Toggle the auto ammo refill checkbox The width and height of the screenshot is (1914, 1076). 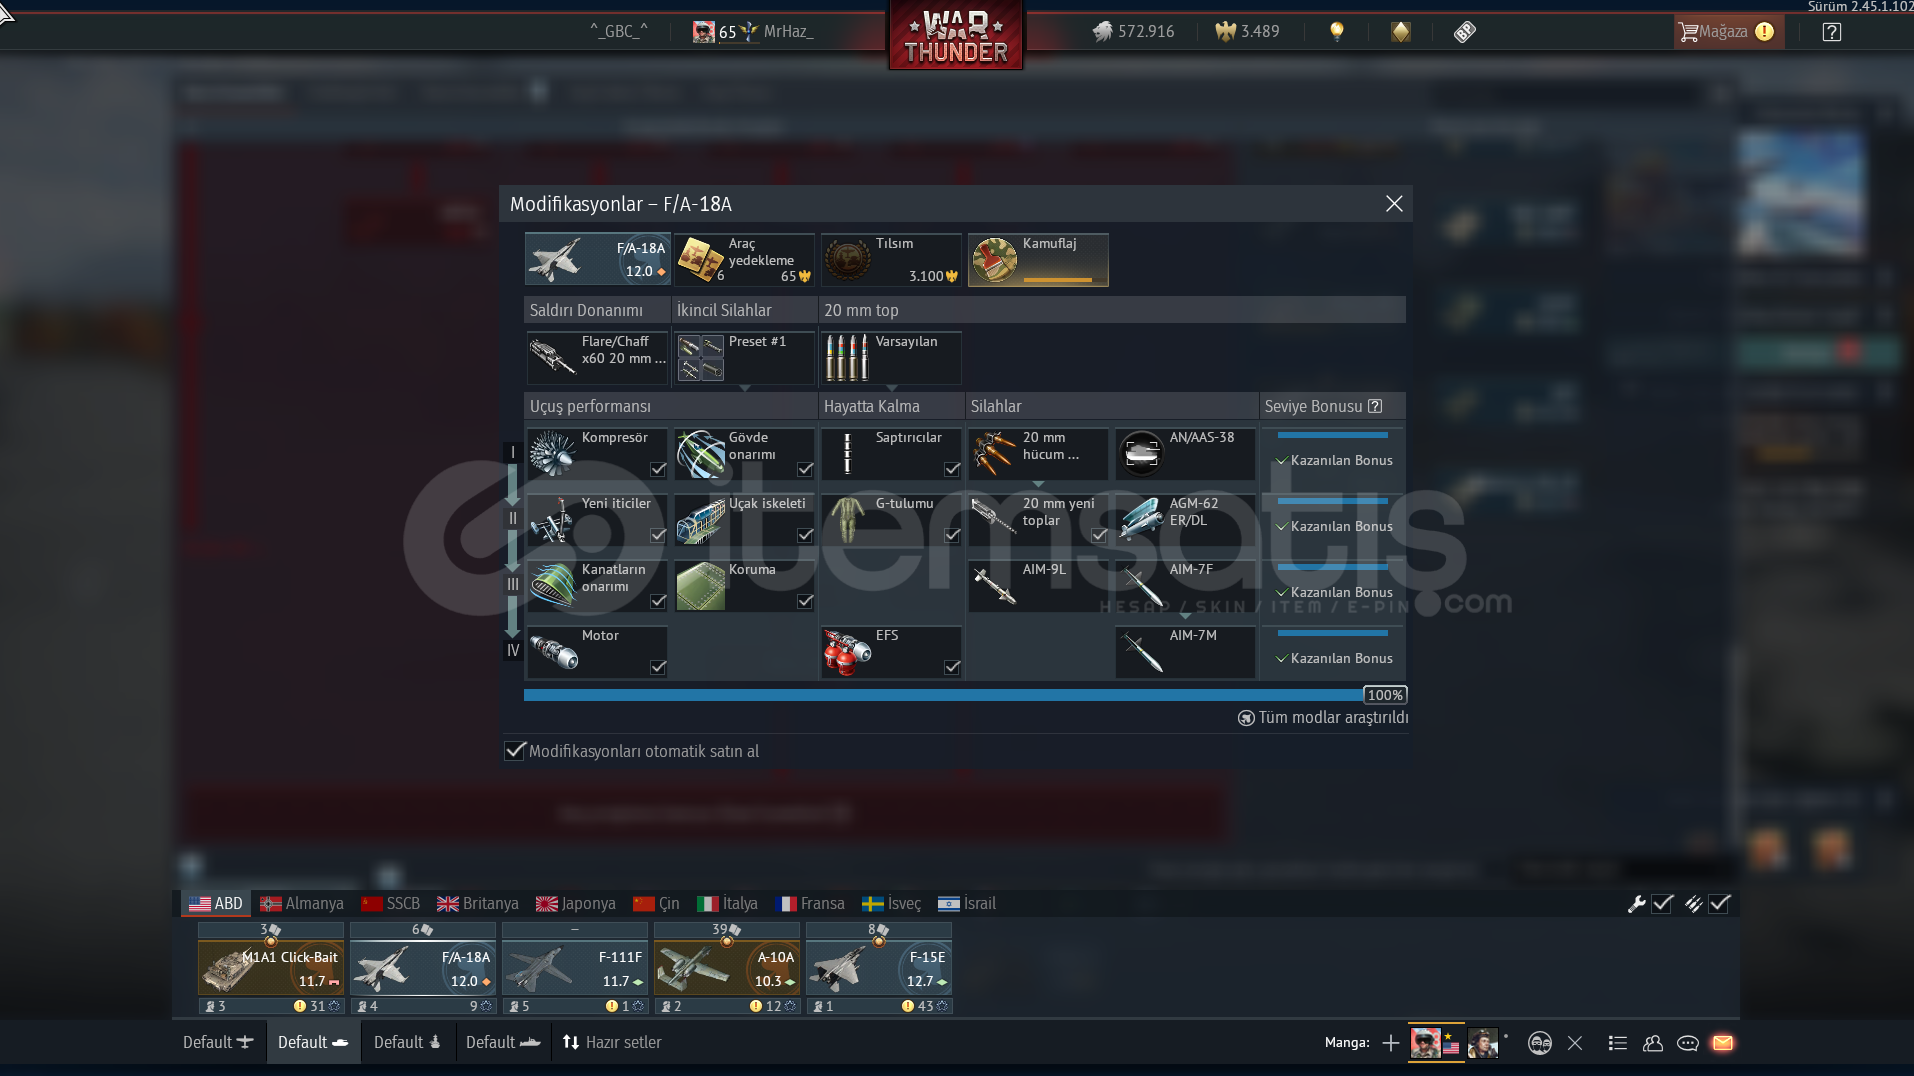1719,904
